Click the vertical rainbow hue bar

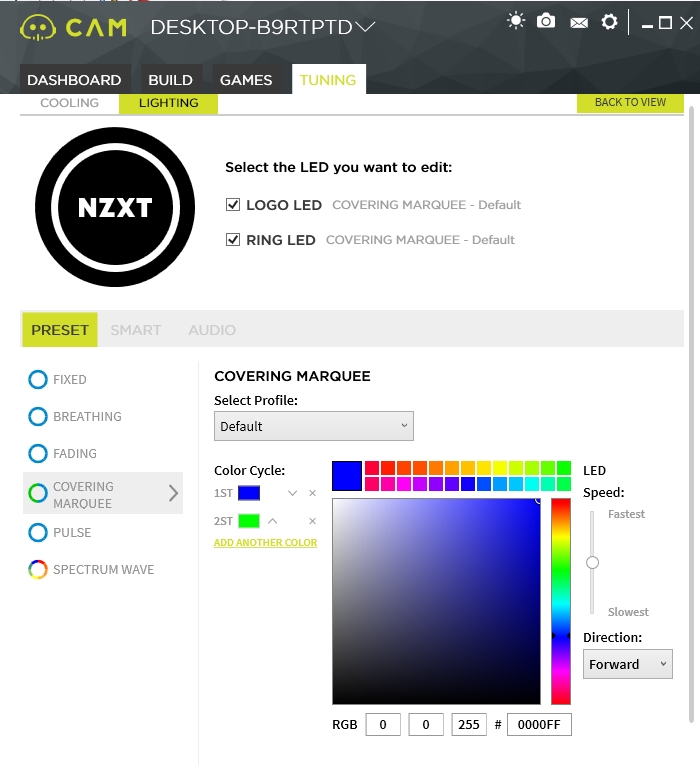[561, 601]
